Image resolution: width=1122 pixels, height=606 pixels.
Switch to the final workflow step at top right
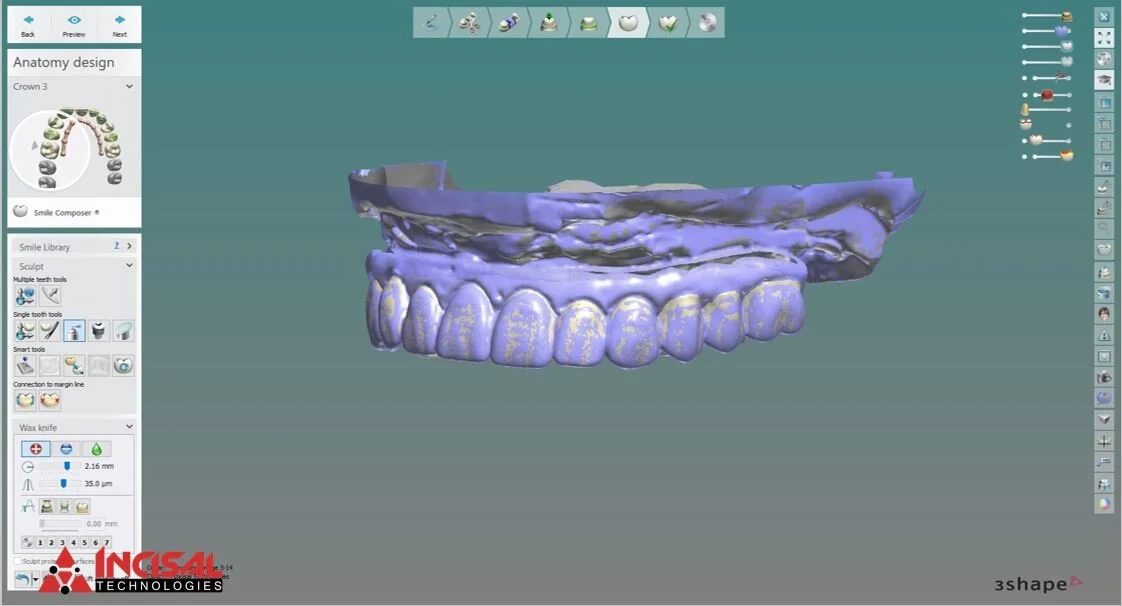pyautogui.click(x=707, y=22)
